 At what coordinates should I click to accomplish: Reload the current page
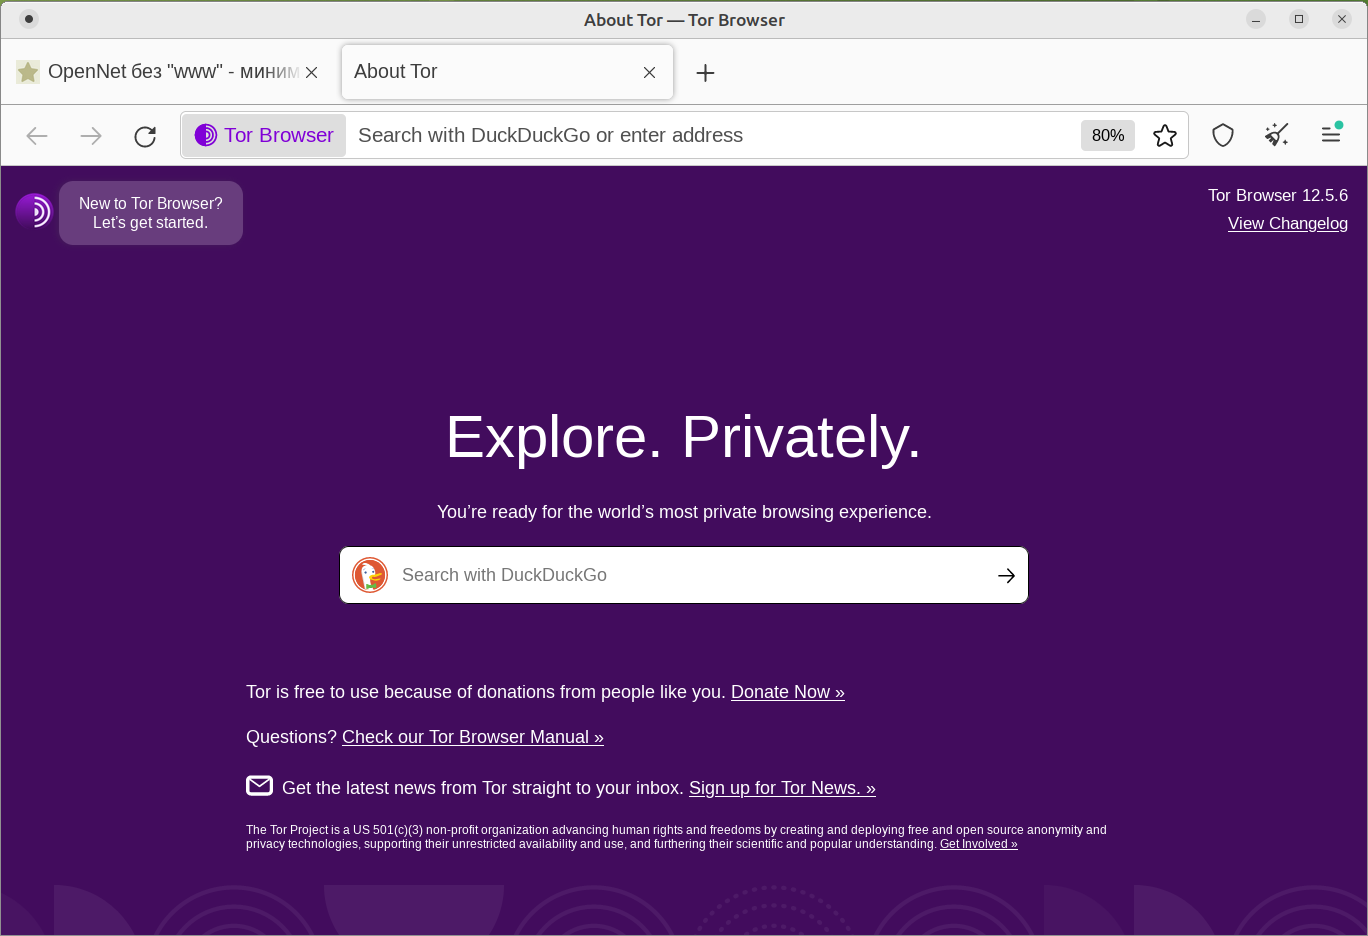click(145, 136)
